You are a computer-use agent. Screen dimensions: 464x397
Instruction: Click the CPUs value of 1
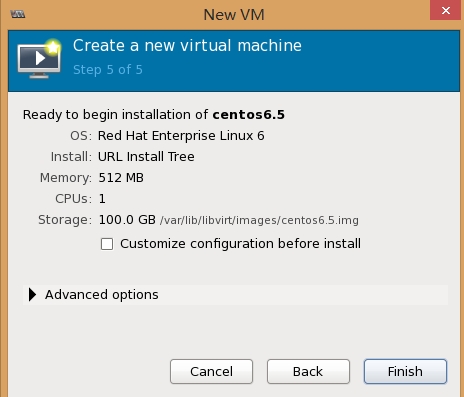point(102,199)
